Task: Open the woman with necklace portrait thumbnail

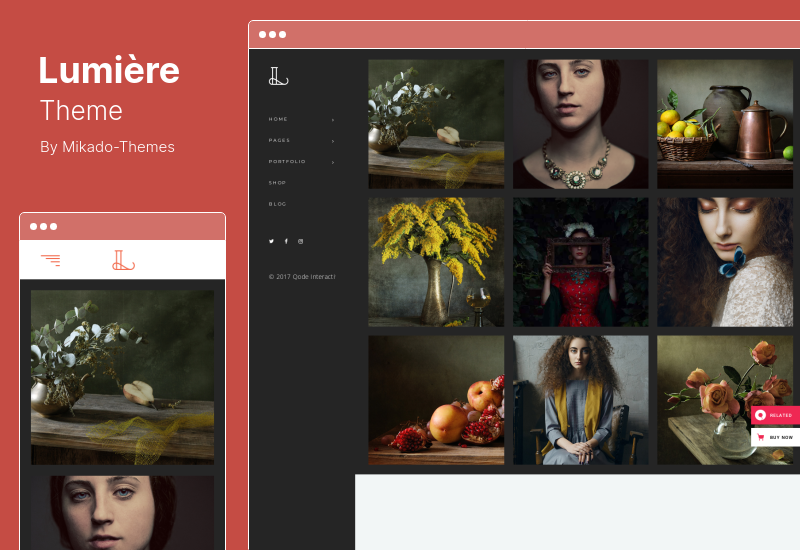Action: (581, 124)
